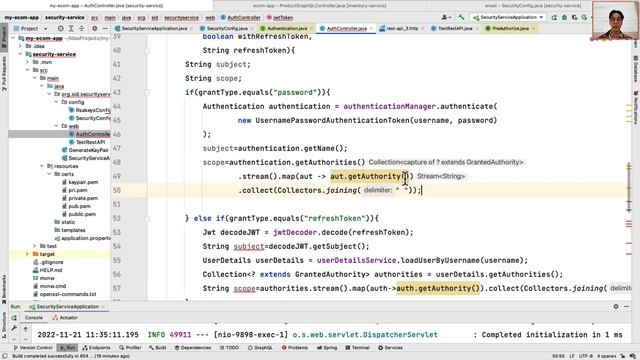
Task: Open Spring tool window
Action: point(327,348)
